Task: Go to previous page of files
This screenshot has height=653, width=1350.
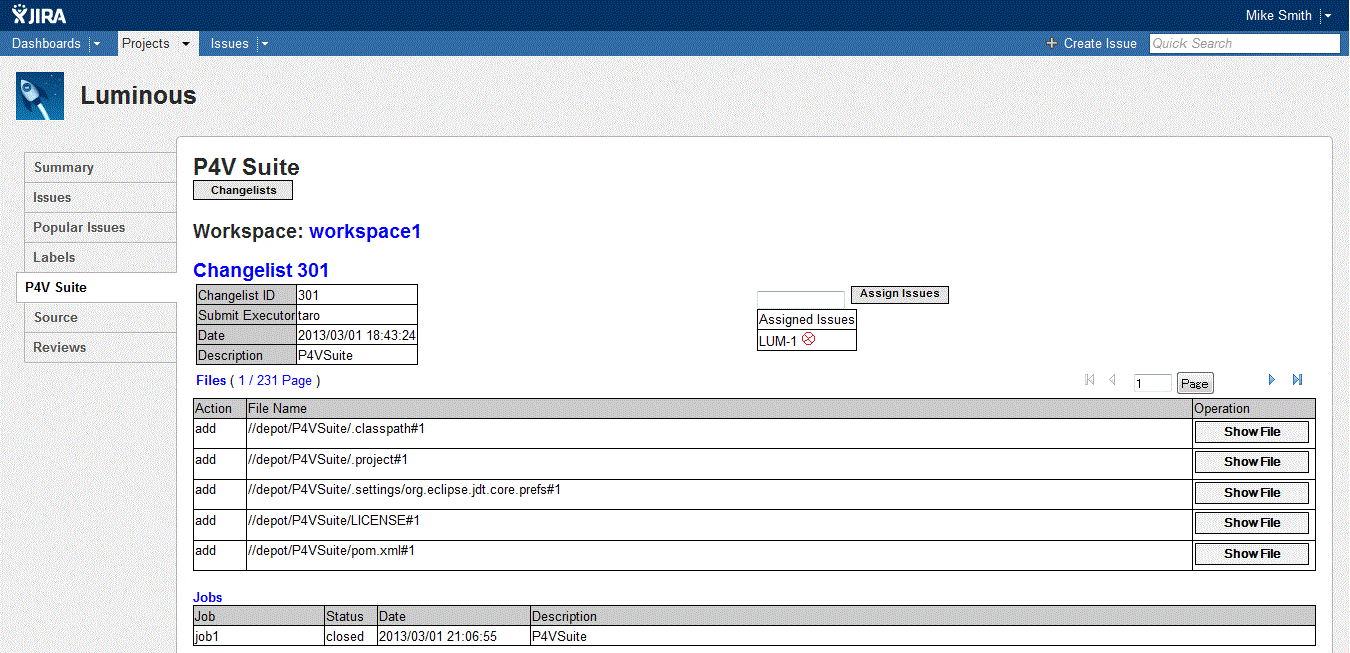Action: [x=1112, y=380]
